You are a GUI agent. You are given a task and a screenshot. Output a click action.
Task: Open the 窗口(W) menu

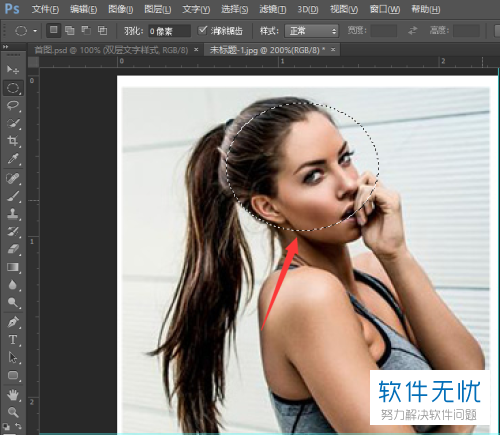(385, 9)
